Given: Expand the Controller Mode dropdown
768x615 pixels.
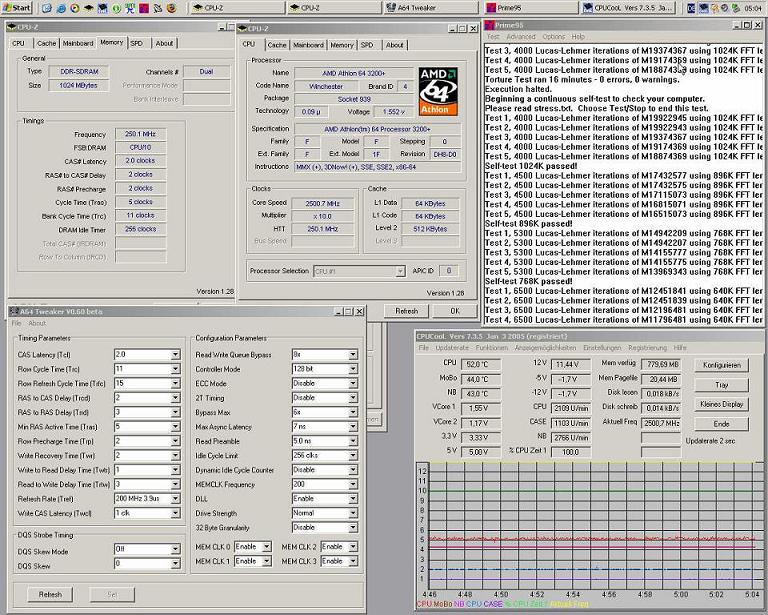Looking at the screenshot, I should (353, 369).
